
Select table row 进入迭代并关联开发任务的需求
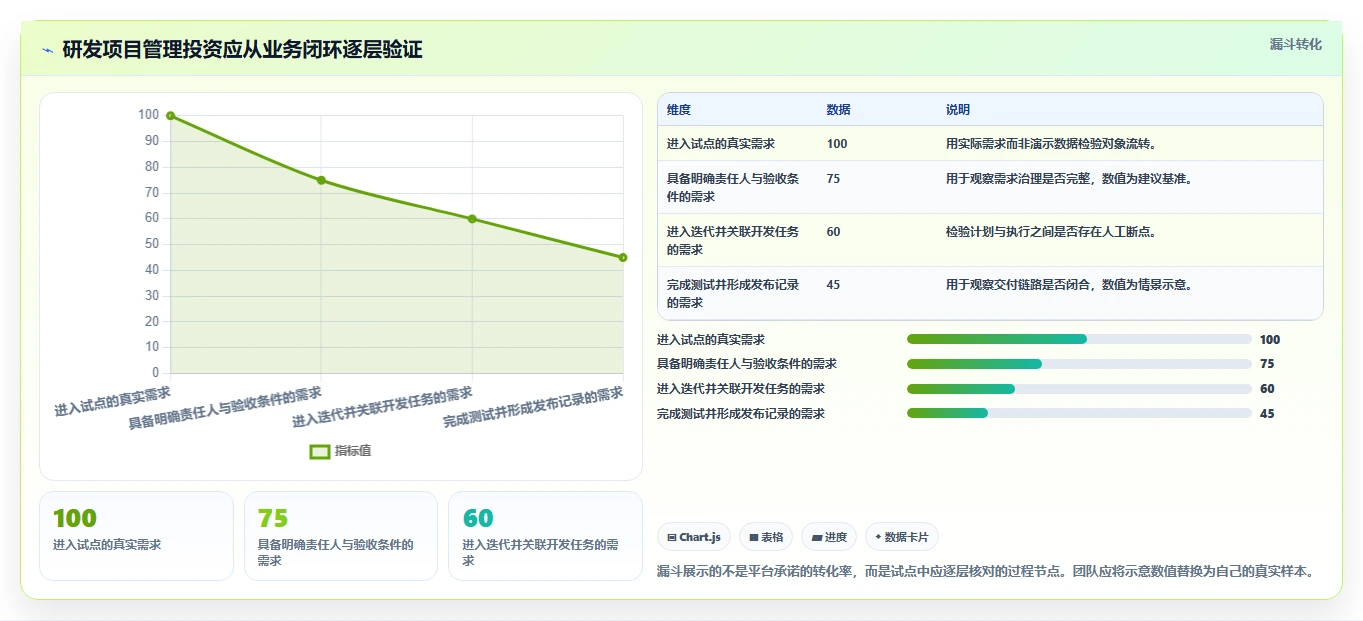pyautogui.click(x=990, y=241)
